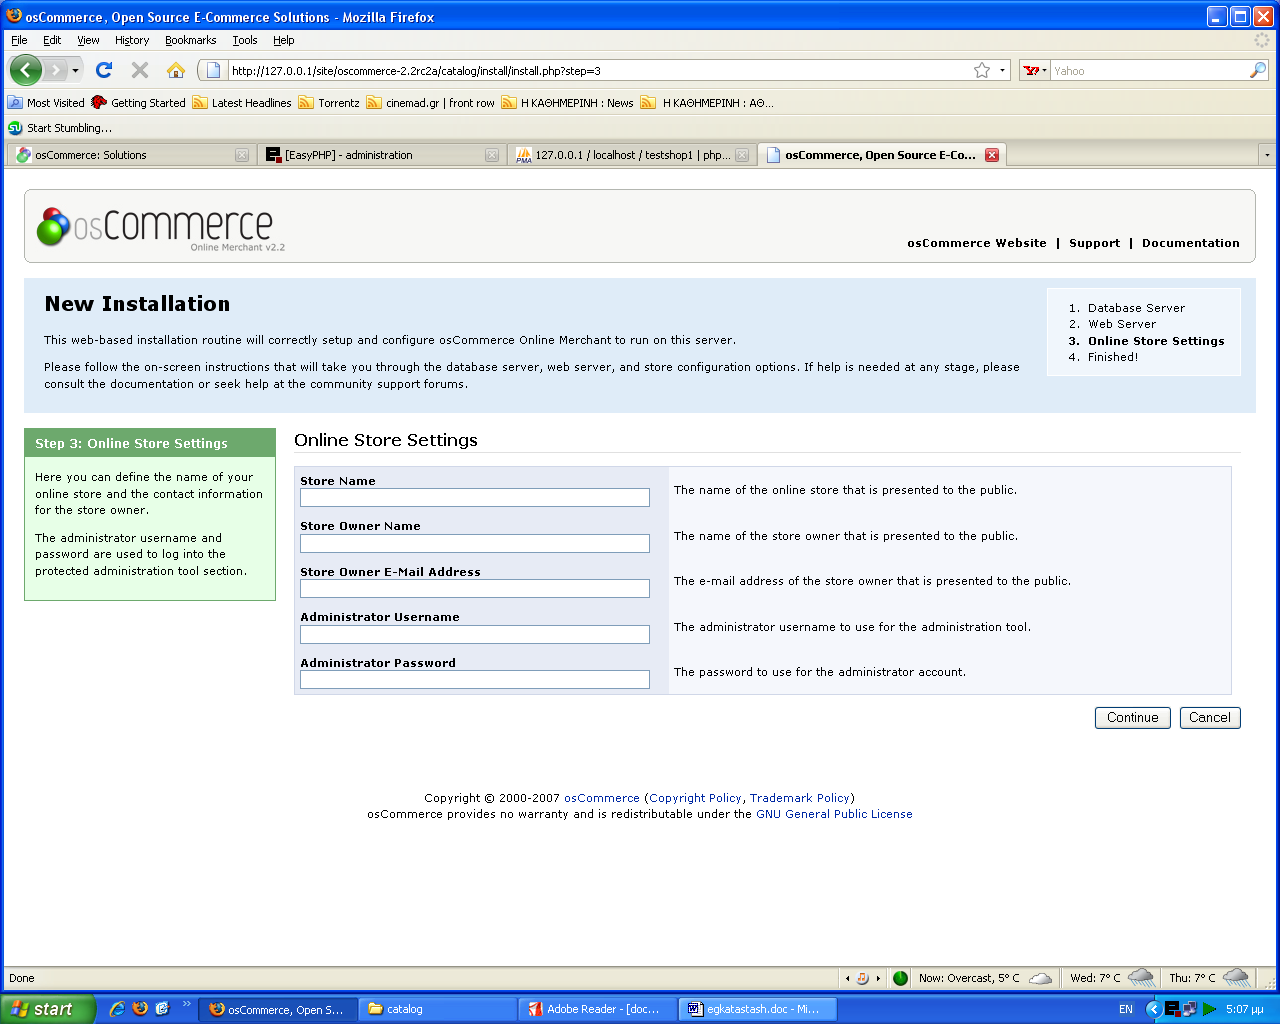Open the Help menu
The height and width of the screenshot is (1024, 1280).
[x=284, y=40]
